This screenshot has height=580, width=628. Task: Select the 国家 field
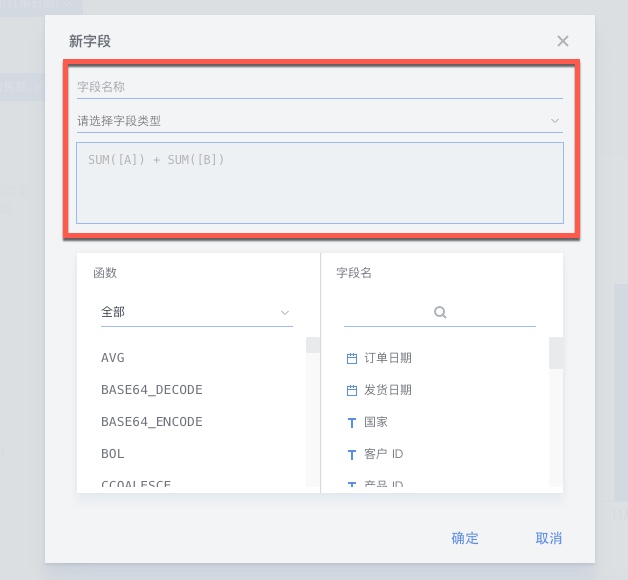click(x=376, y=422)
